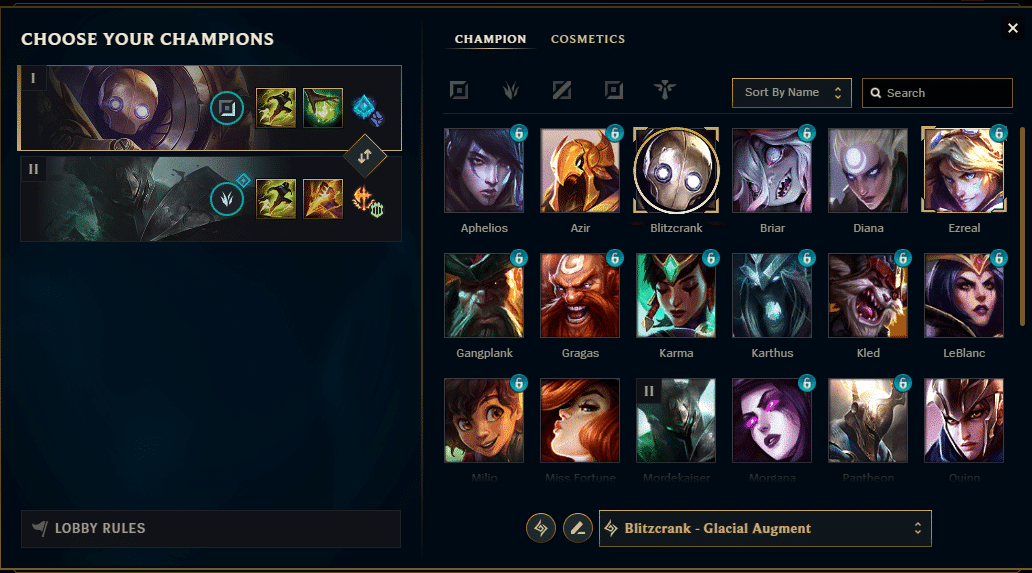Viewport: 1032px width, 573px height.
Task: Select the second summoner spell on Mordekaiser slot
Action: tap(322, 199)
